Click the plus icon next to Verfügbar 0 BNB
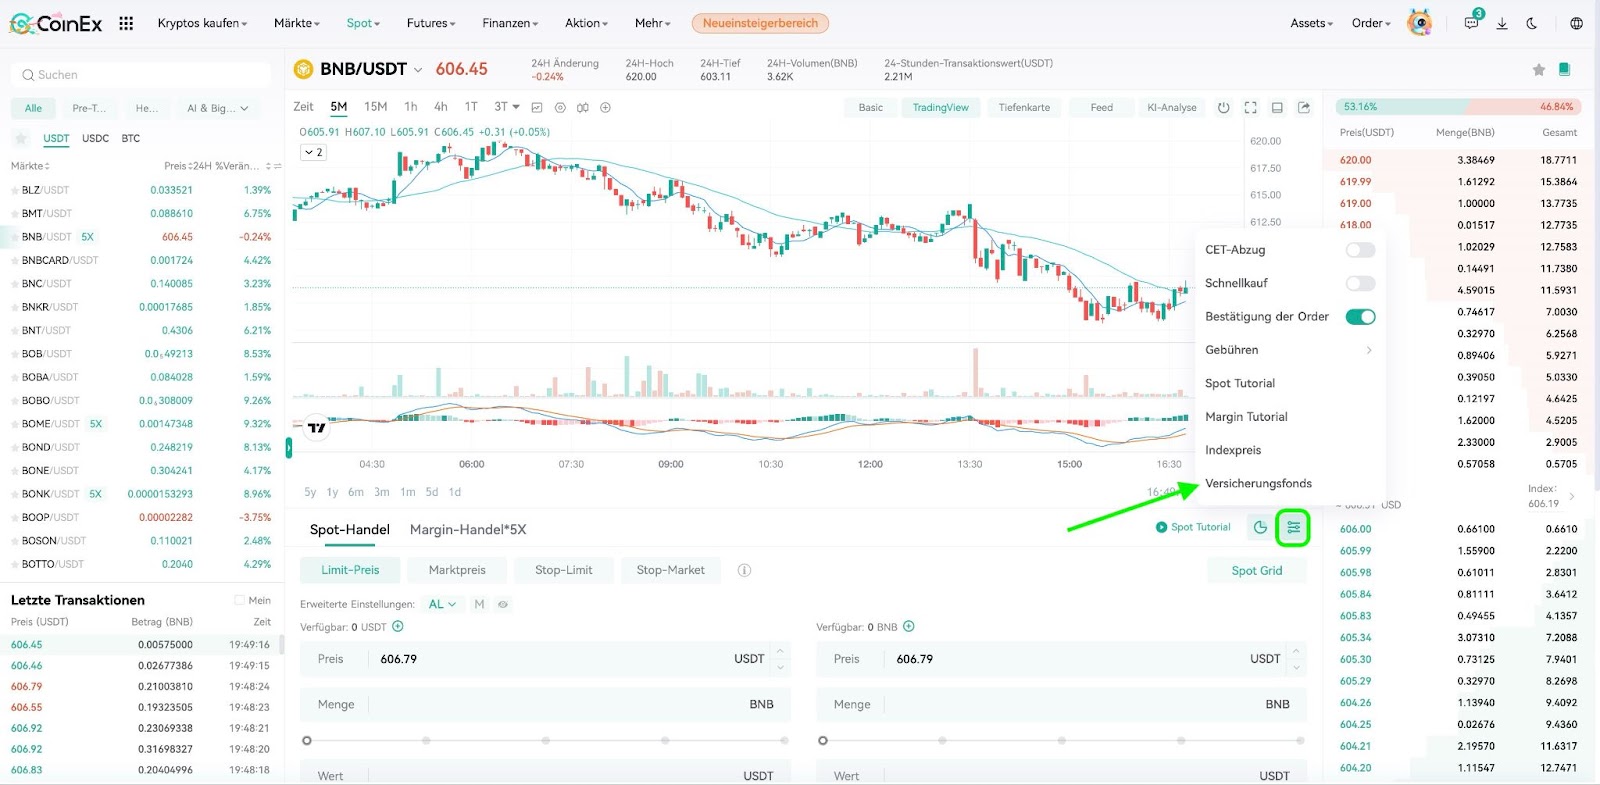The width and height of the screenshot is (1600, 785). click(909, 627)
